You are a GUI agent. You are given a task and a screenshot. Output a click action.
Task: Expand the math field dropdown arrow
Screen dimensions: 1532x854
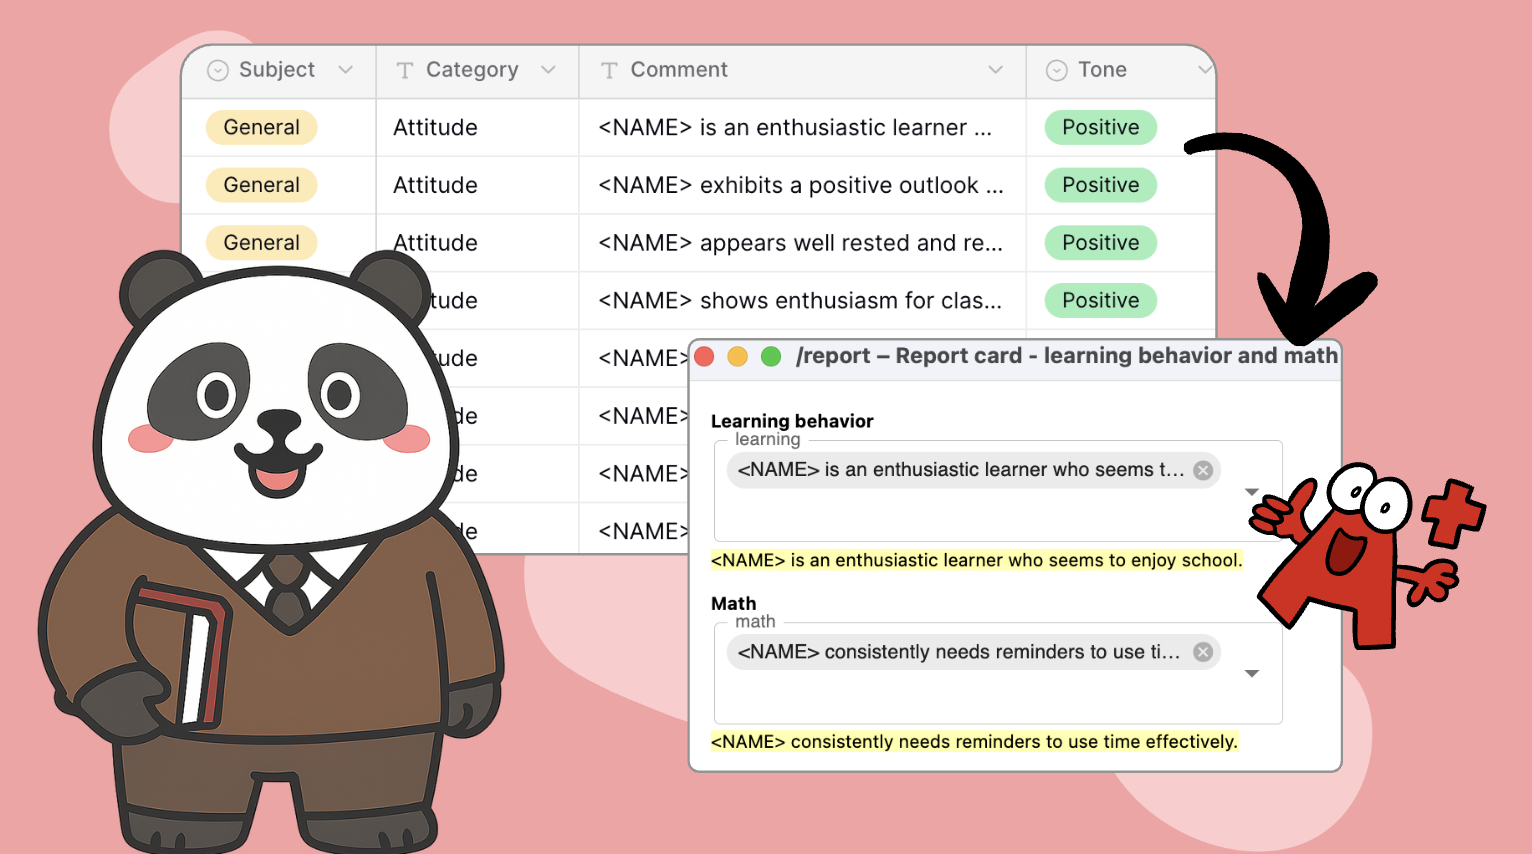(1251, 674)
